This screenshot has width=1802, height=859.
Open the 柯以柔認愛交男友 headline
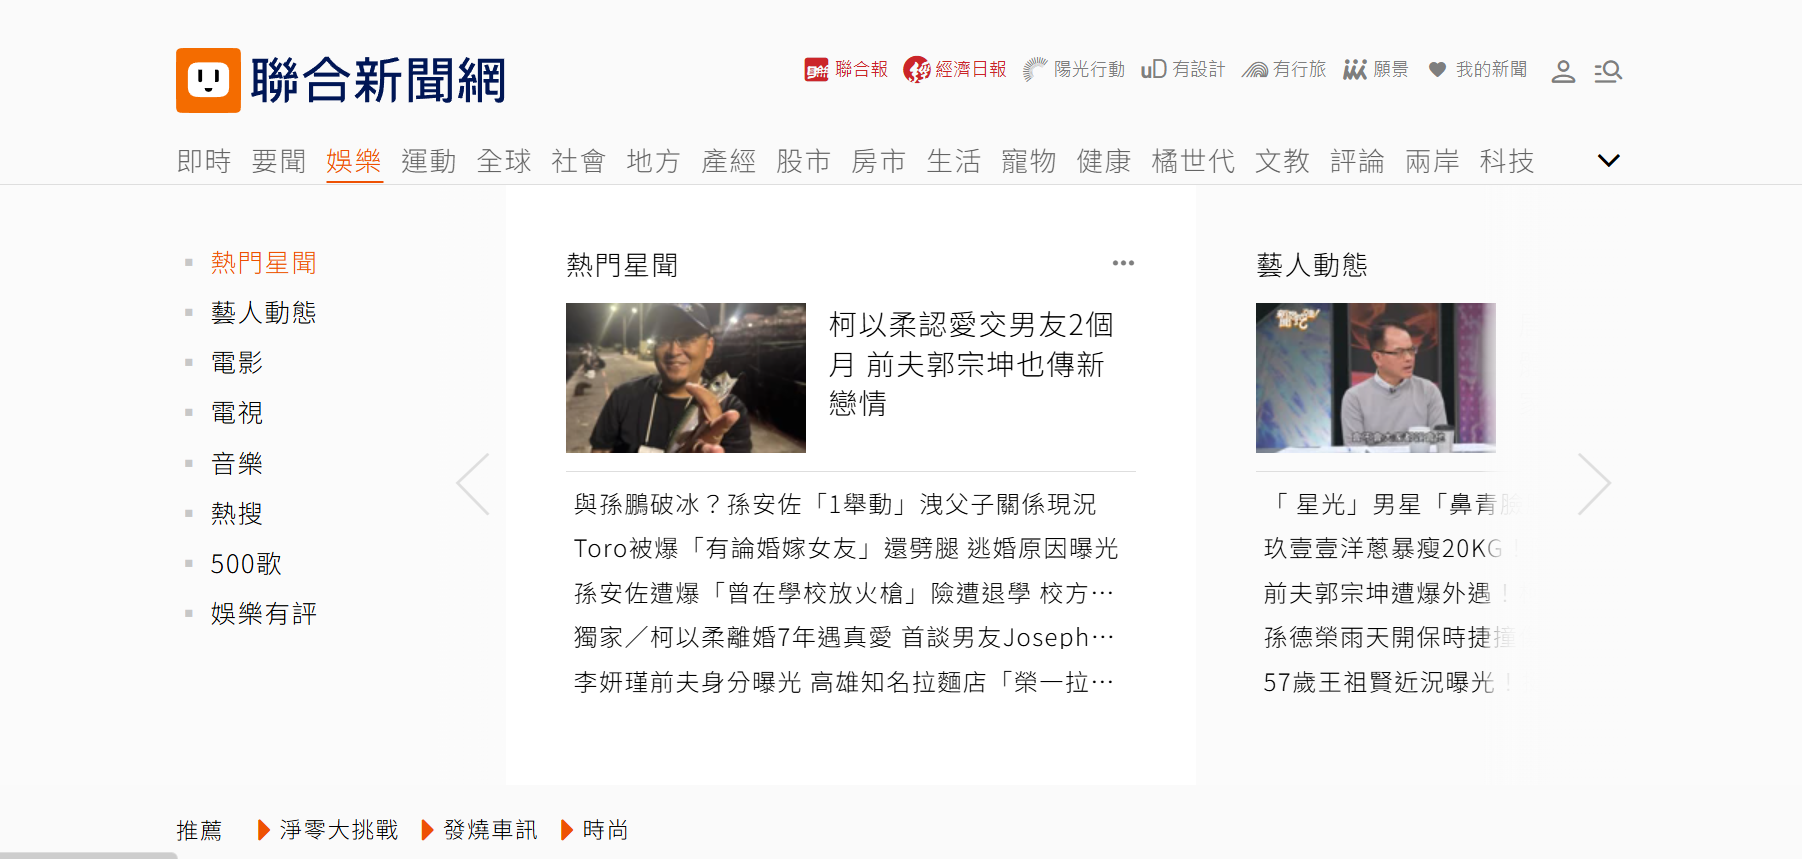coord(971,364)
